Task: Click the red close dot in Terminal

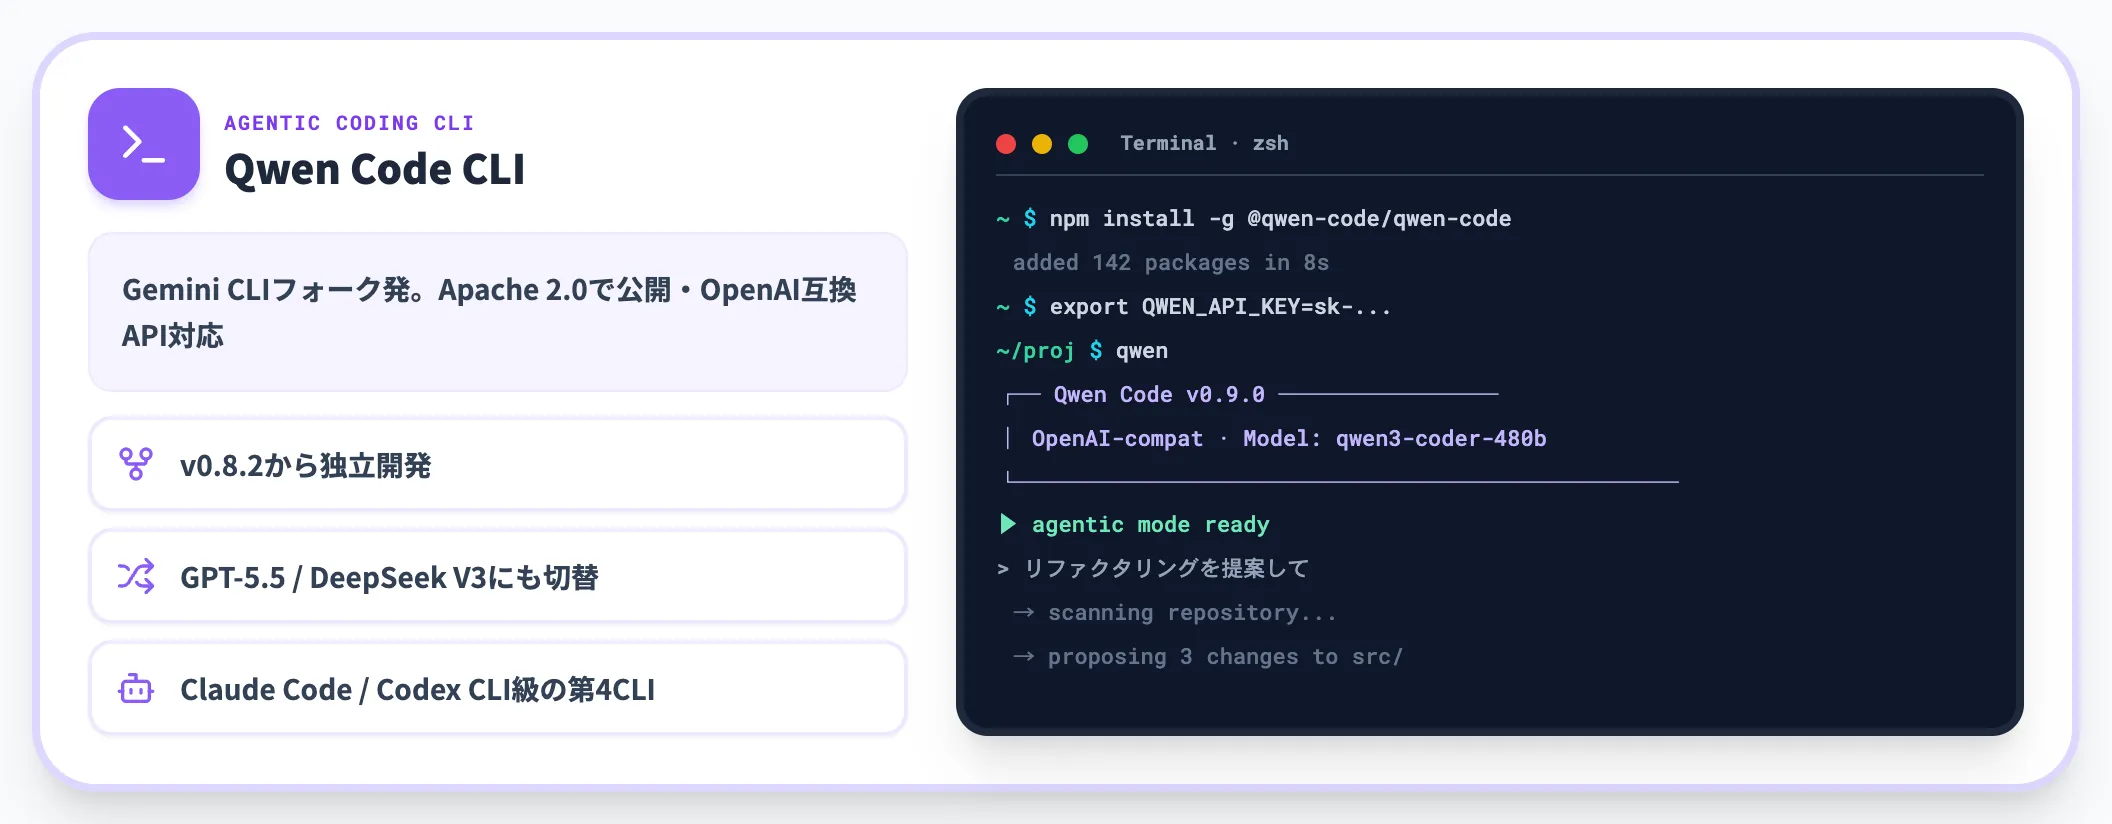Action: [1006, 144]
